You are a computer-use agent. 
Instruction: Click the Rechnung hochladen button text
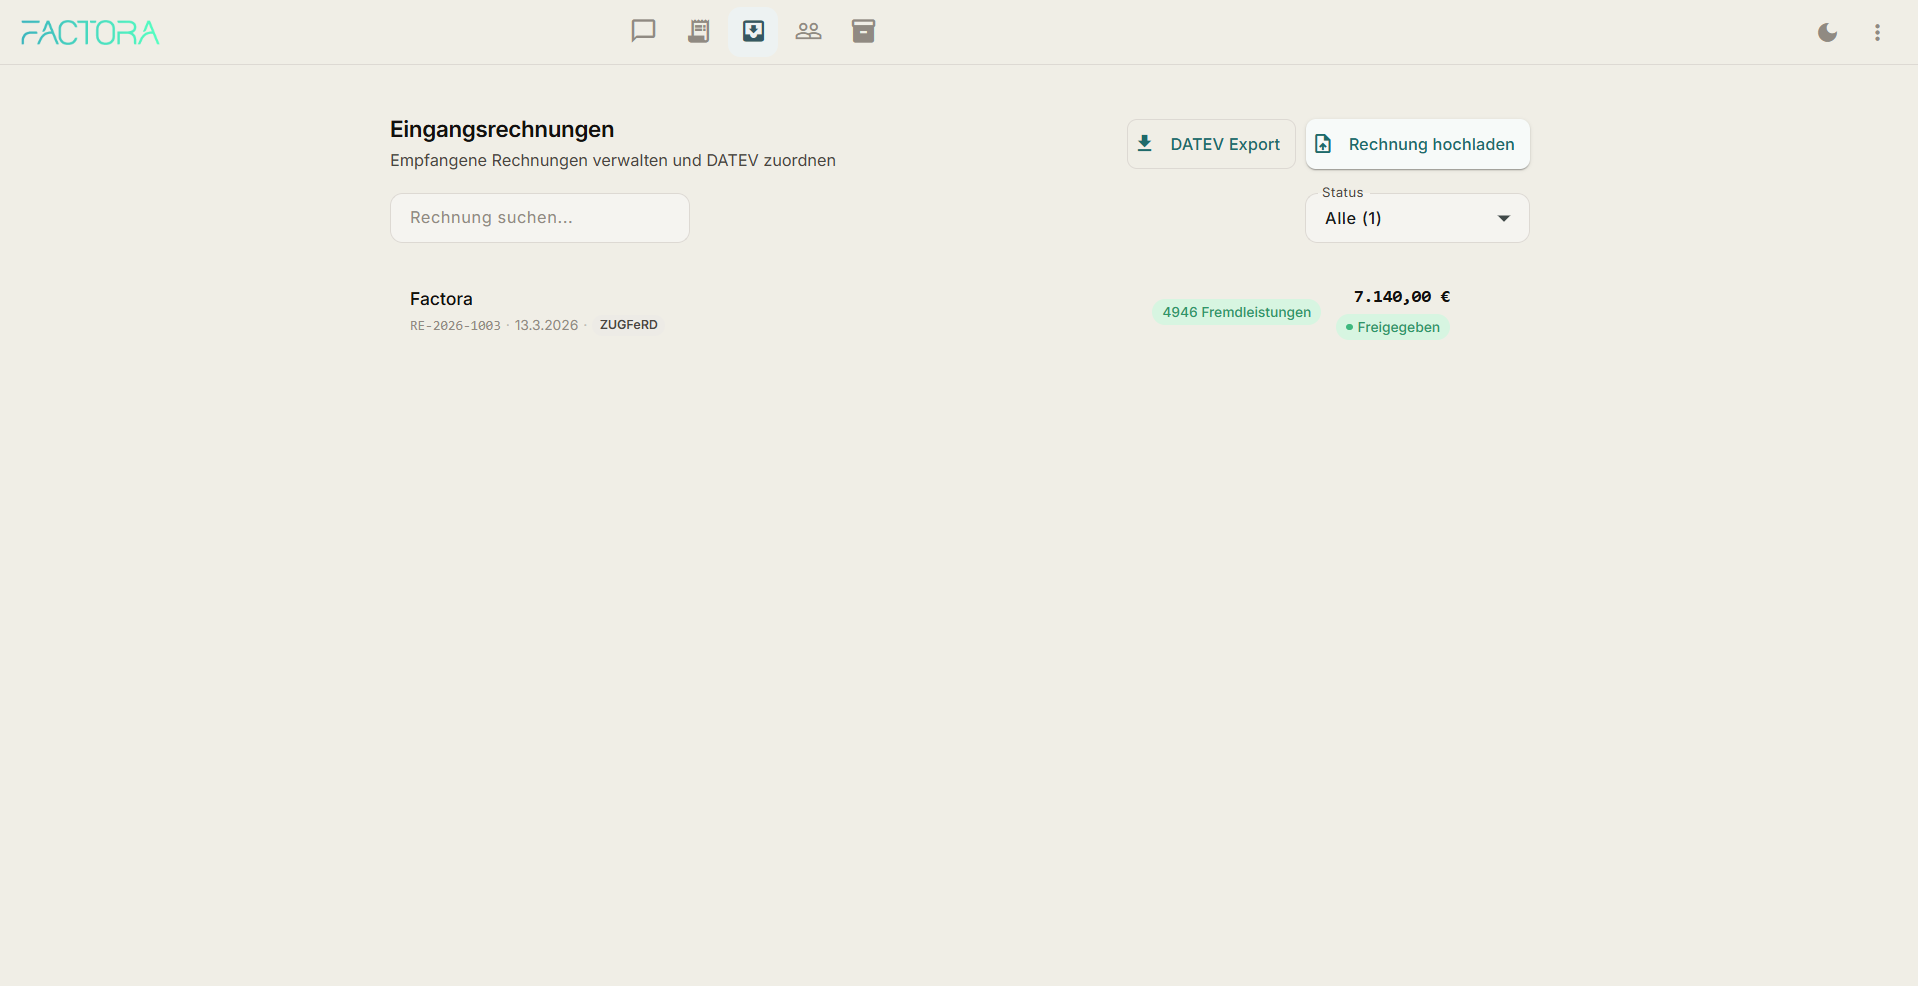pos(1431,144)
